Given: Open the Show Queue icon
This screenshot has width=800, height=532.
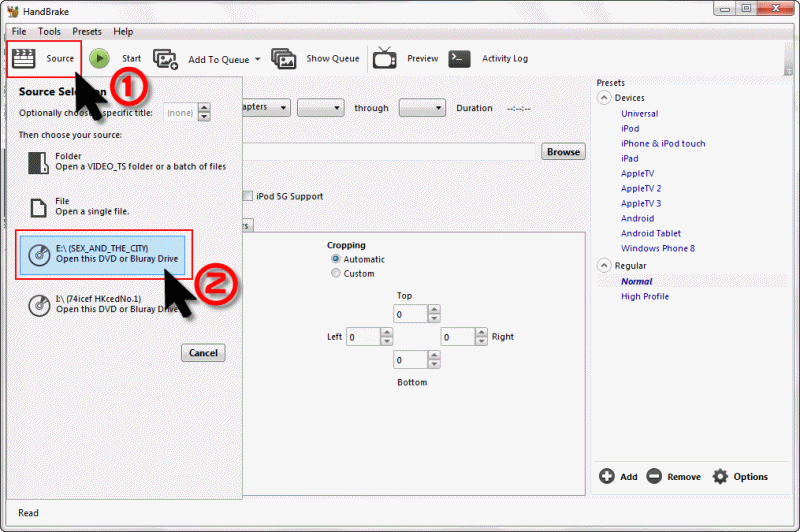Looking at the screenshot, I should pyautogui.click(x=284, y=59).
